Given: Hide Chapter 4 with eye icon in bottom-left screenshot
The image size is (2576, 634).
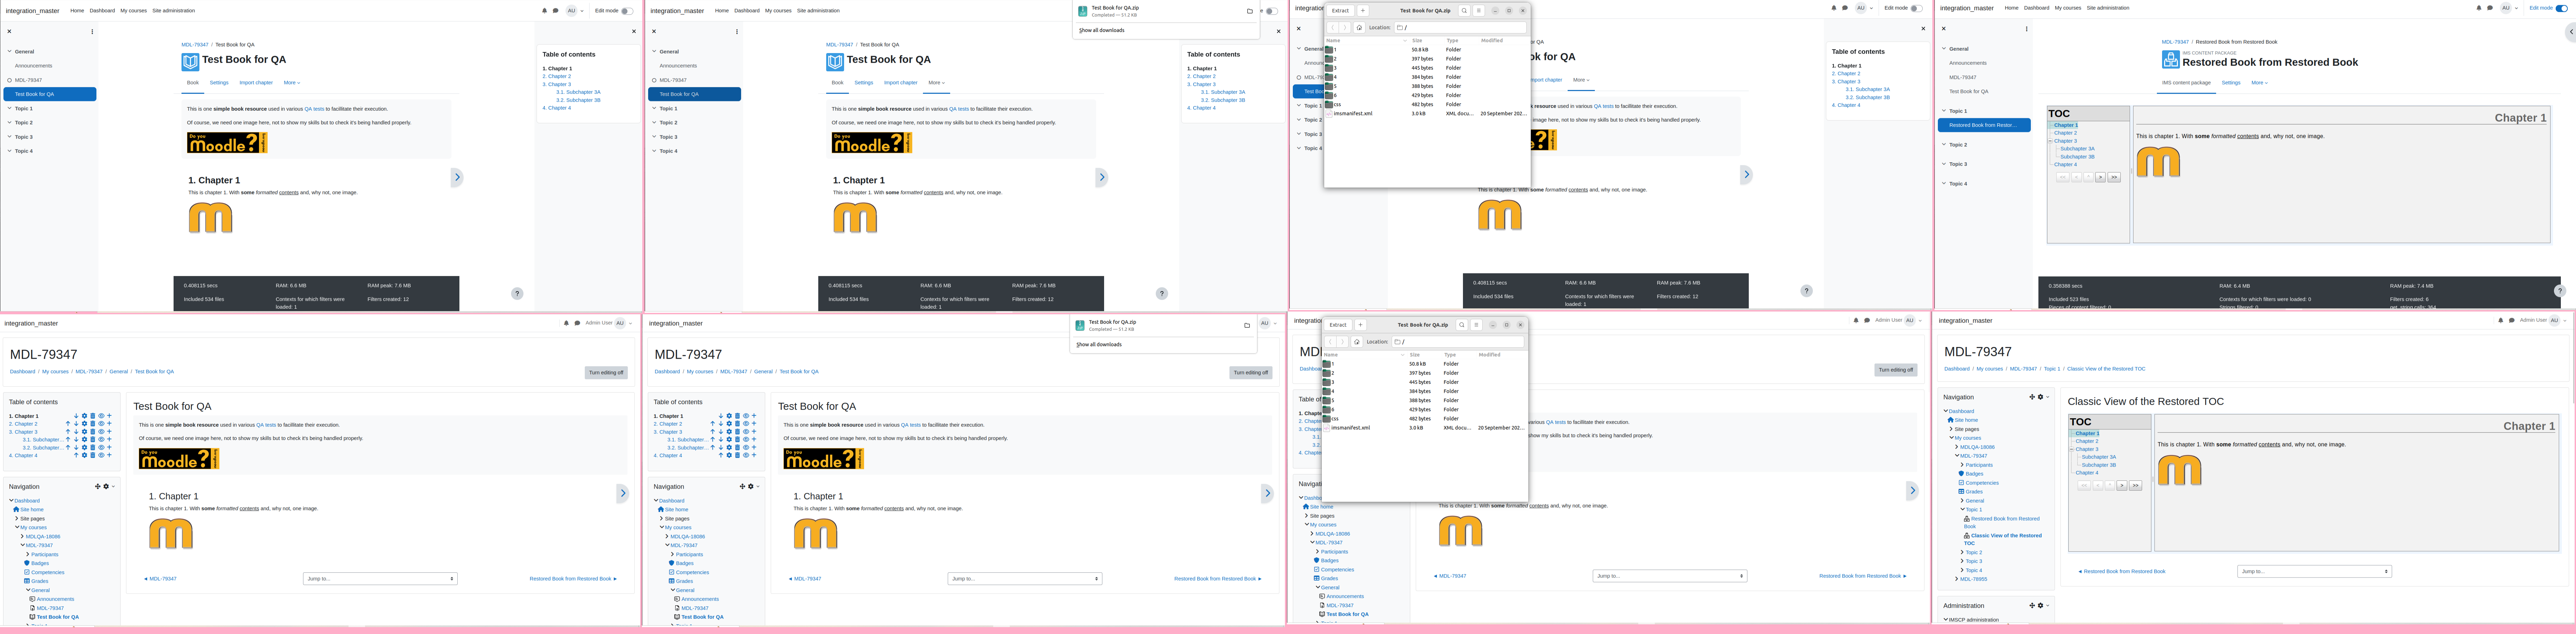Looking at the screenshot, I should [101, 455].
